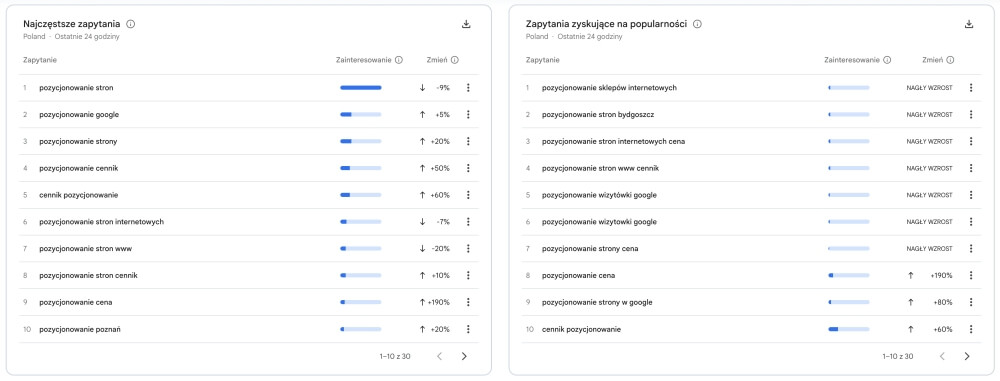Open more options for pozycjonowanie strony +20% row

468,142
